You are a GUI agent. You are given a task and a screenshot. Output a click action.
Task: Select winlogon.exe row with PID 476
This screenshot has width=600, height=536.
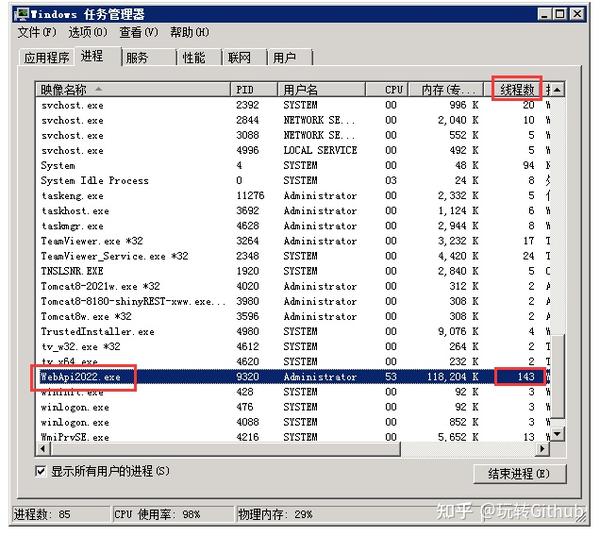(x=292, y=407)
